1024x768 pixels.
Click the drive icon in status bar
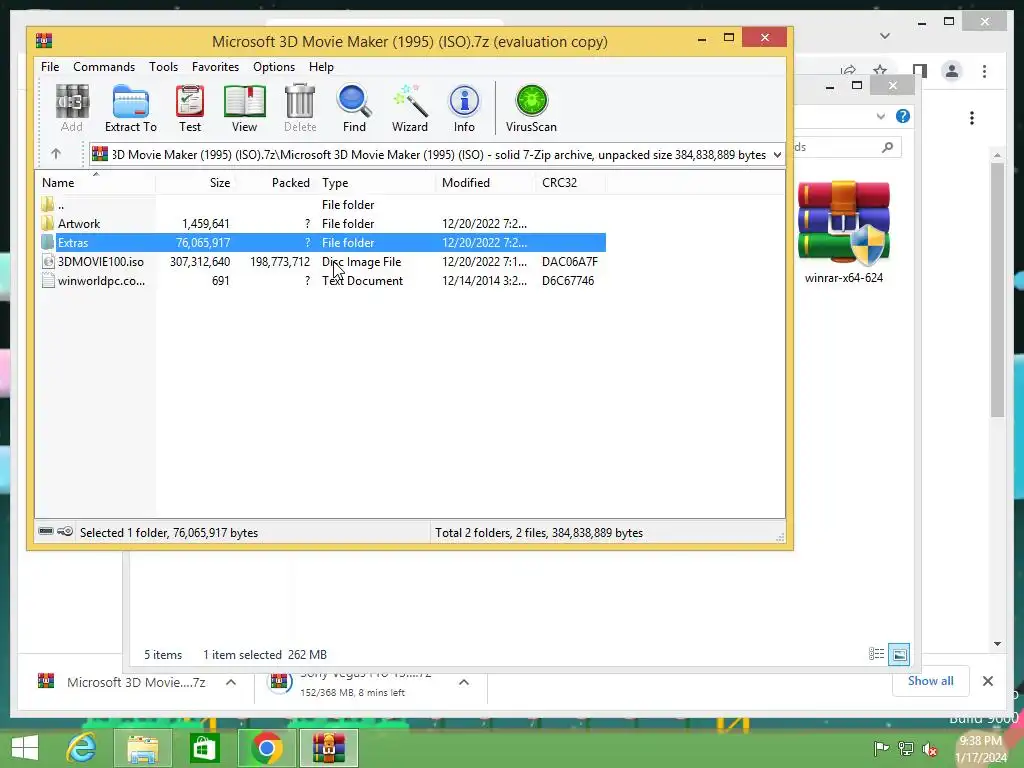coord(46,532)
